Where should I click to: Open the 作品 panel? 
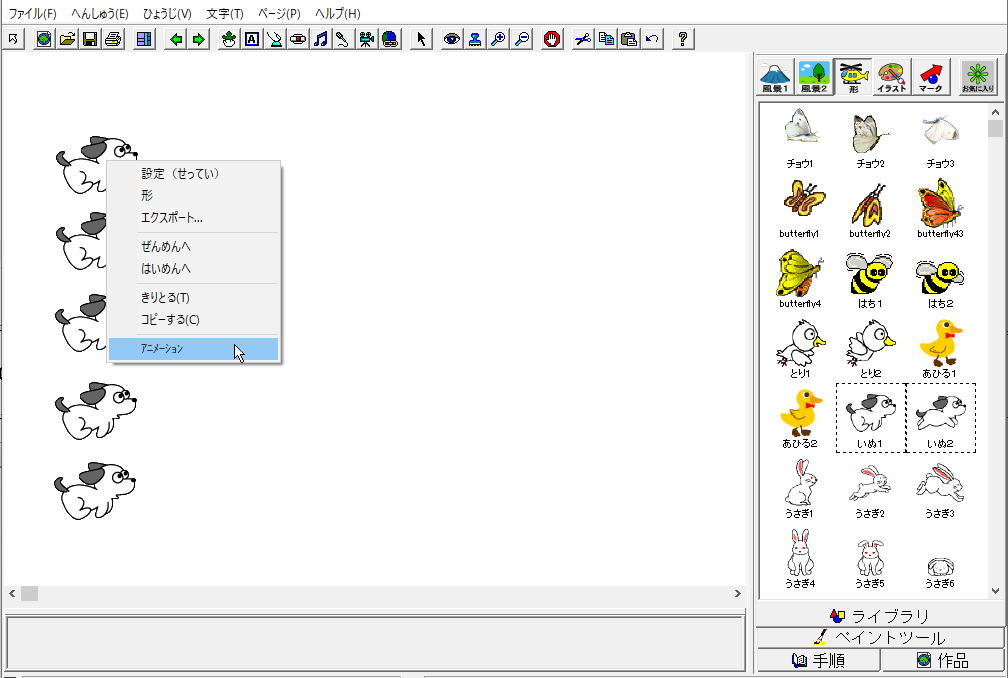pos(943,660)
